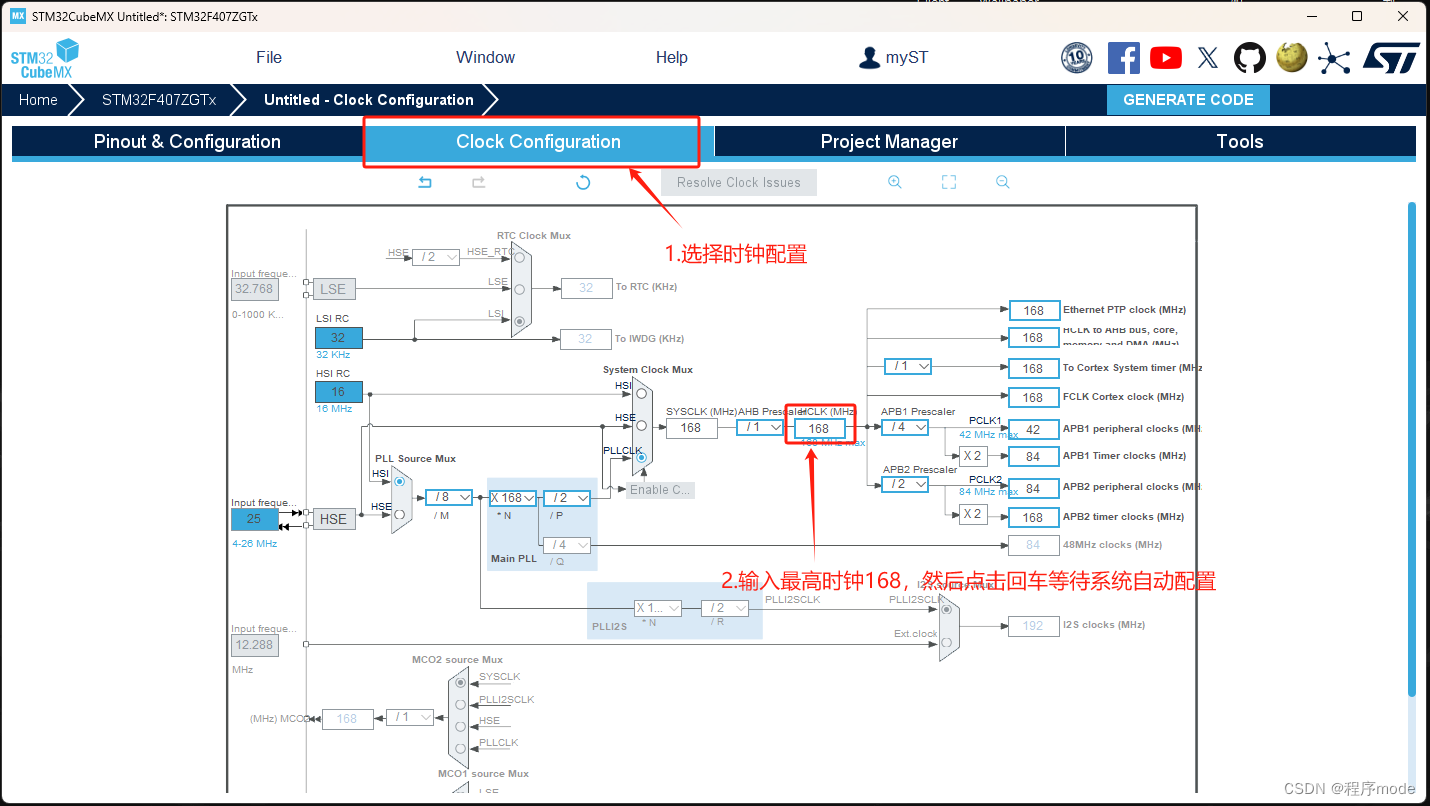
Task: Select HSE on PLL Source Mux
Action: click(x=399, y=514)
